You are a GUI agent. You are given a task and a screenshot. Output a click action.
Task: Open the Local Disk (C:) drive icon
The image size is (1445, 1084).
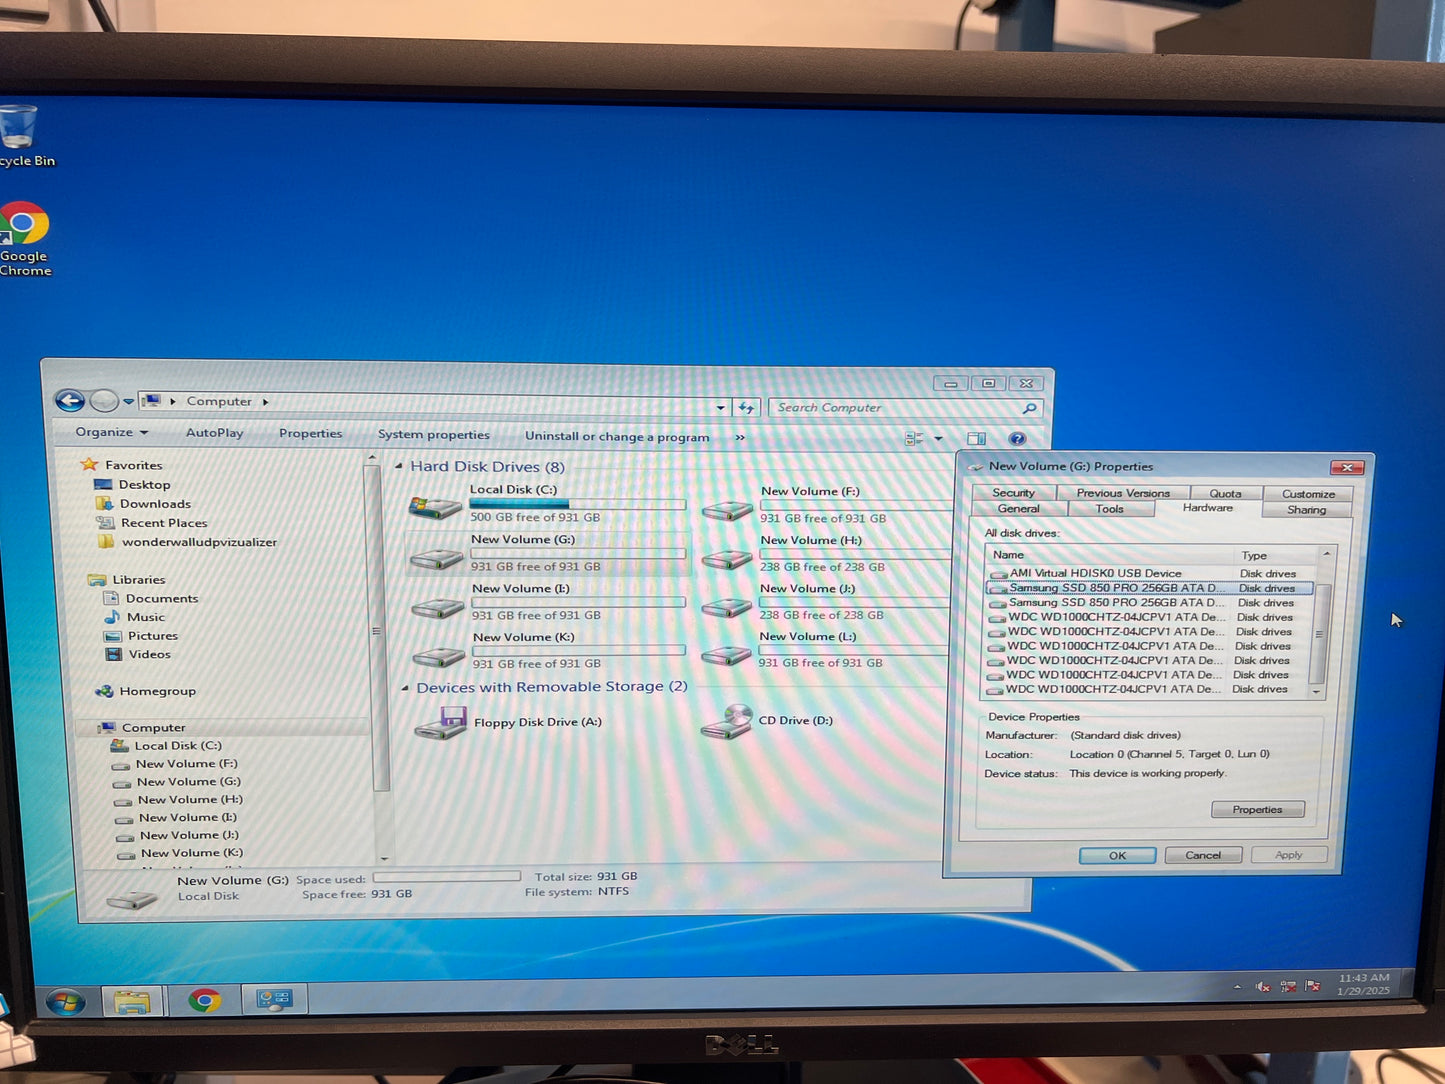[x=435, y=506]
